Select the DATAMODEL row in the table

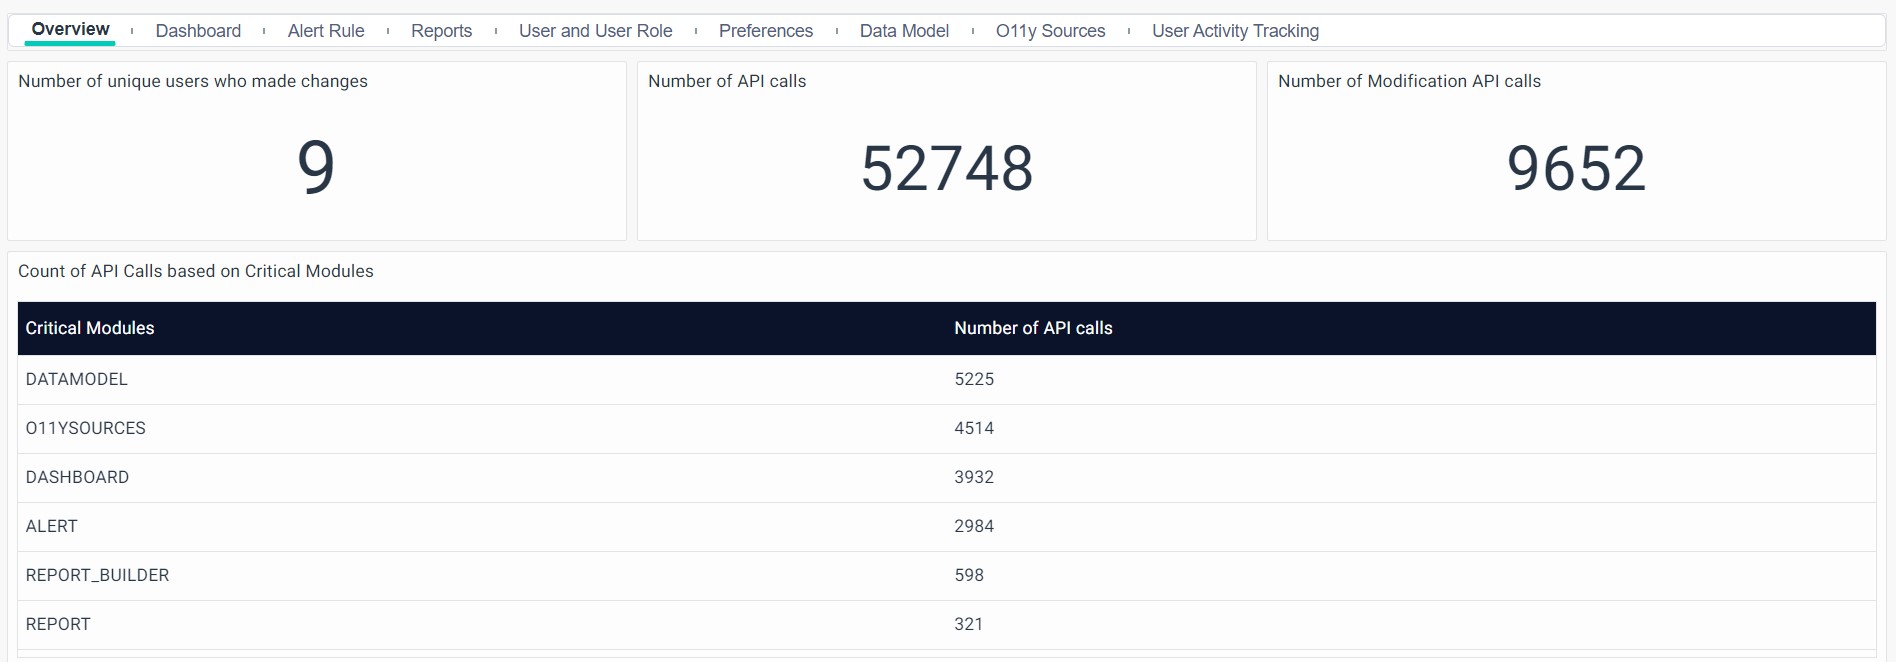tap(77, 379)
